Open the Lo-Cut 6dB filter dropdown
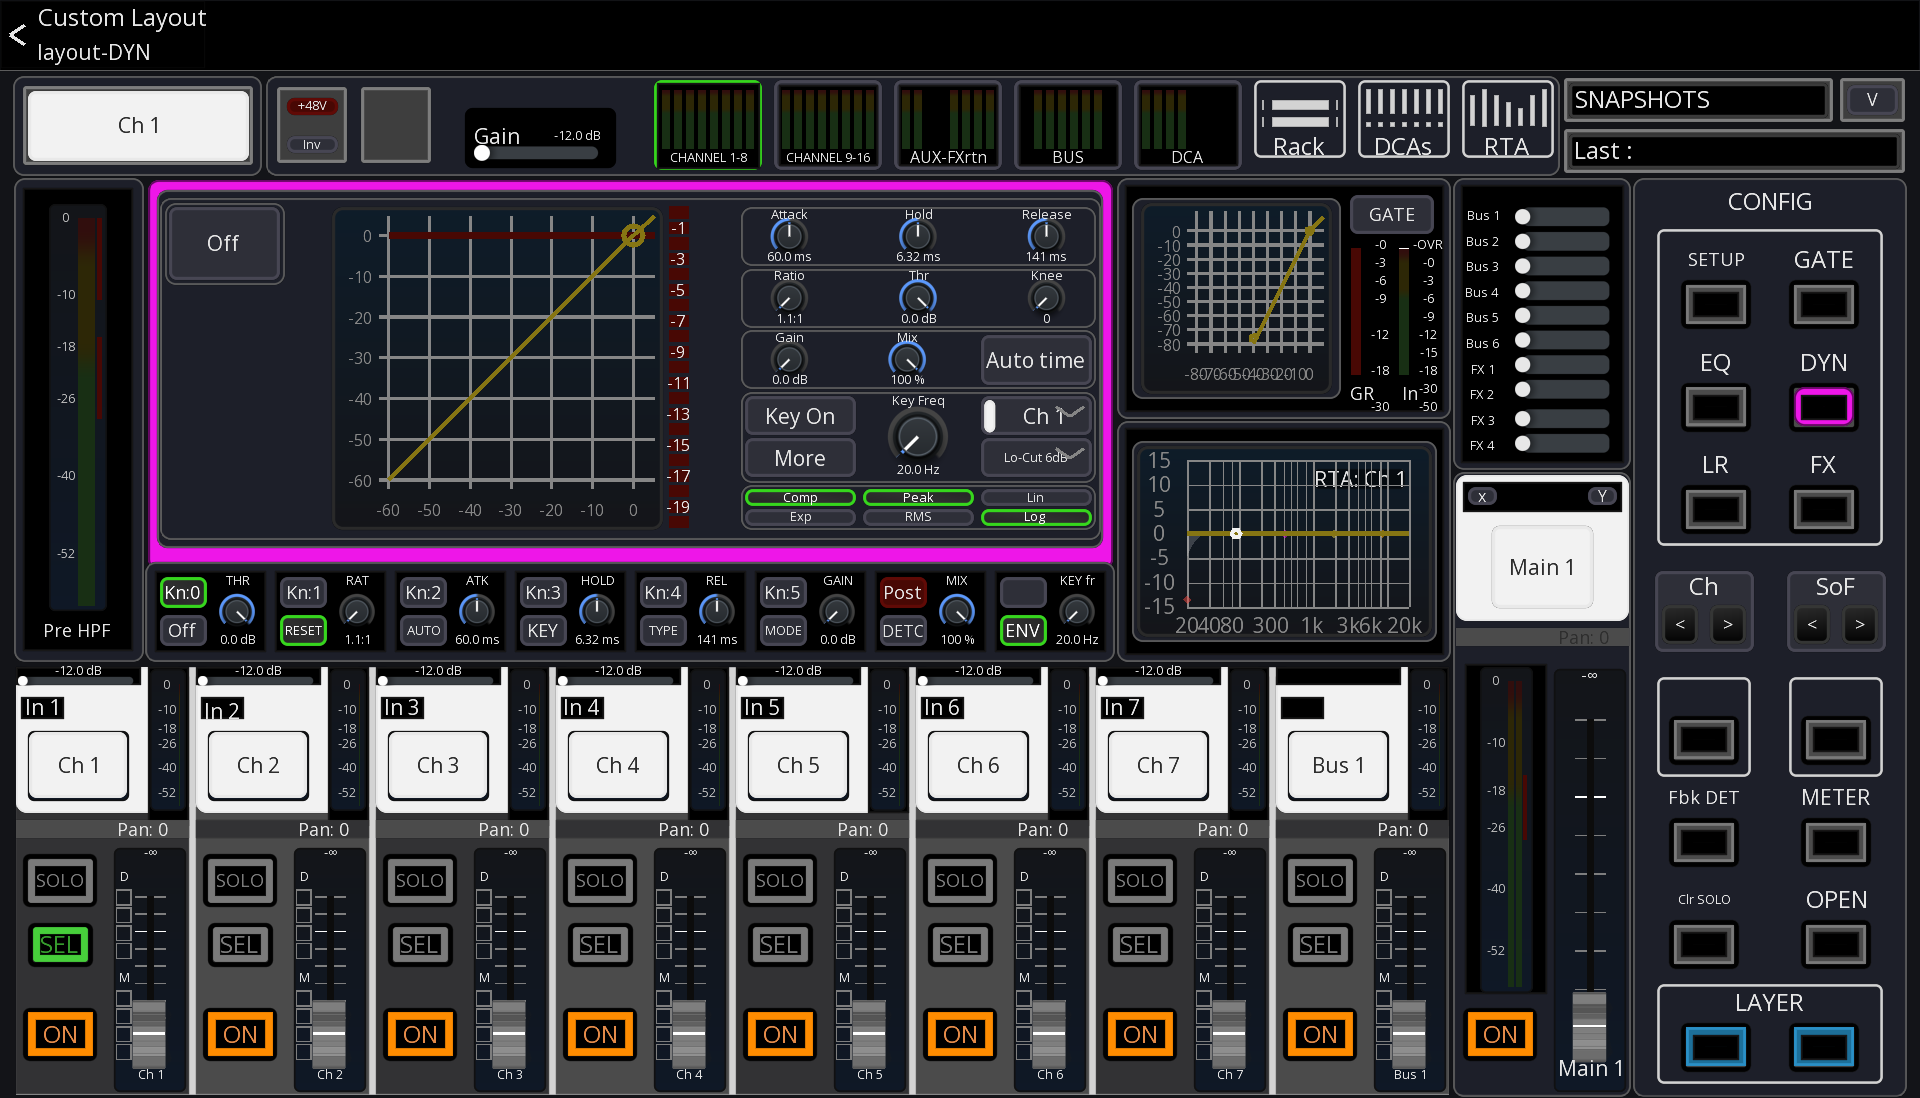Viewport: 1920px width, 1098px height. click(x=1035, y=457)
